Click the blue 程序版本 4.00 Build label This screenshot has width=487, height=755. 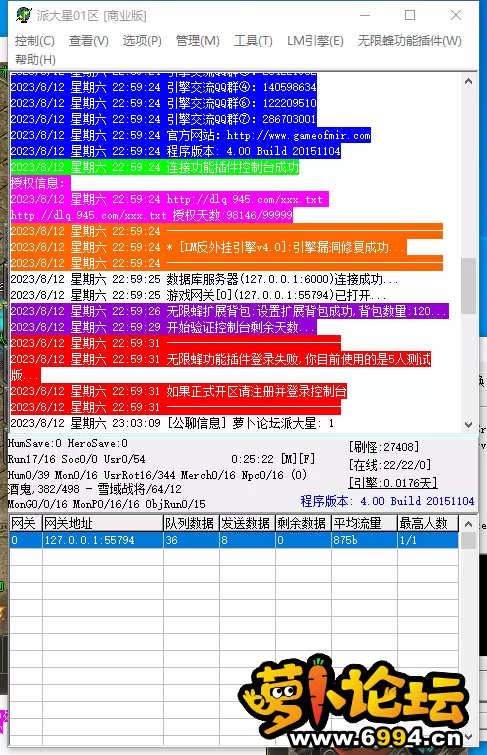coord(387,501)
